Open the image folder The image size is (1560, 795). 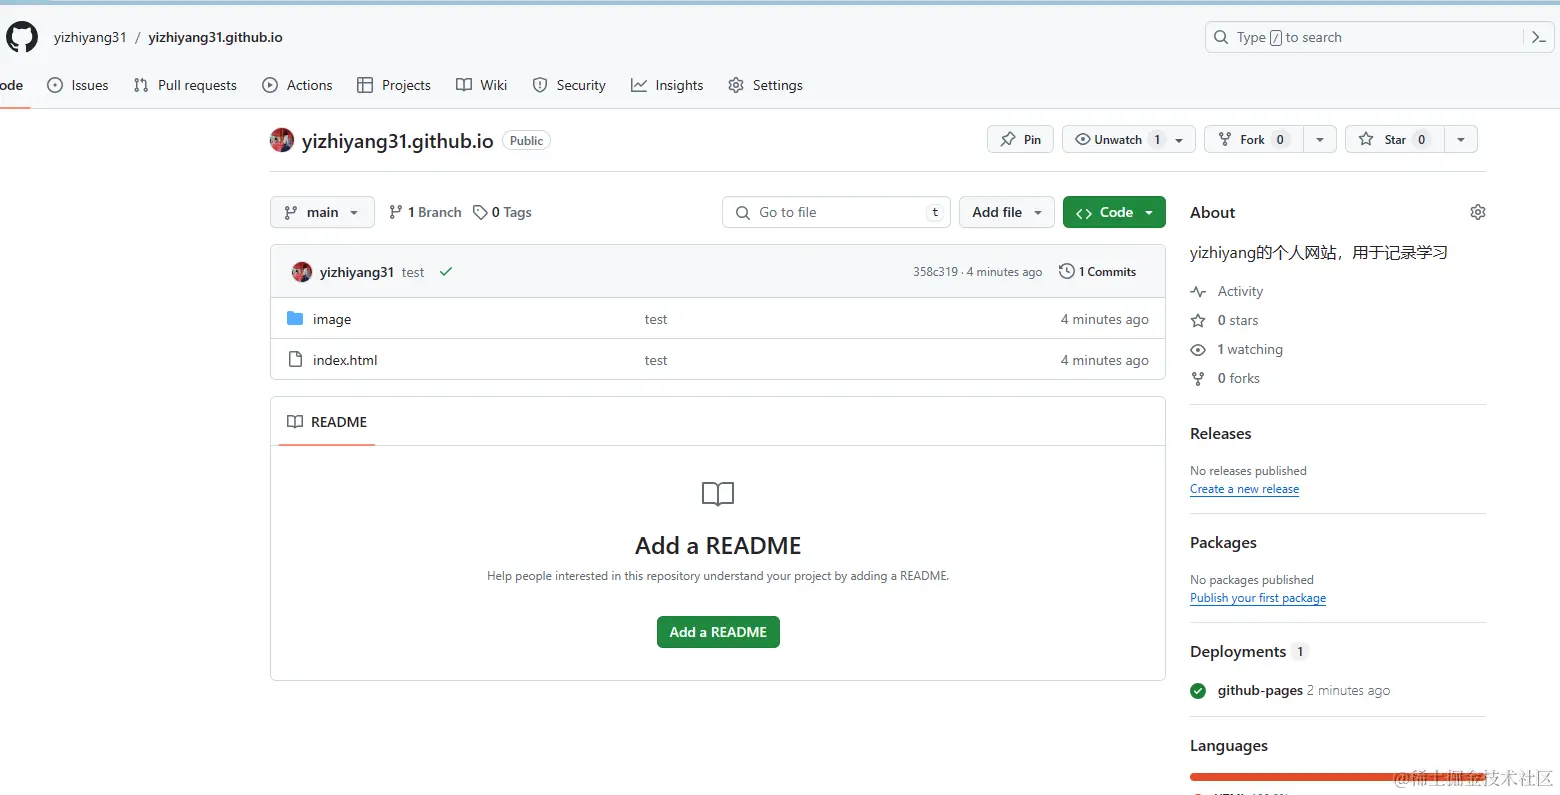(x=332, y=319)
